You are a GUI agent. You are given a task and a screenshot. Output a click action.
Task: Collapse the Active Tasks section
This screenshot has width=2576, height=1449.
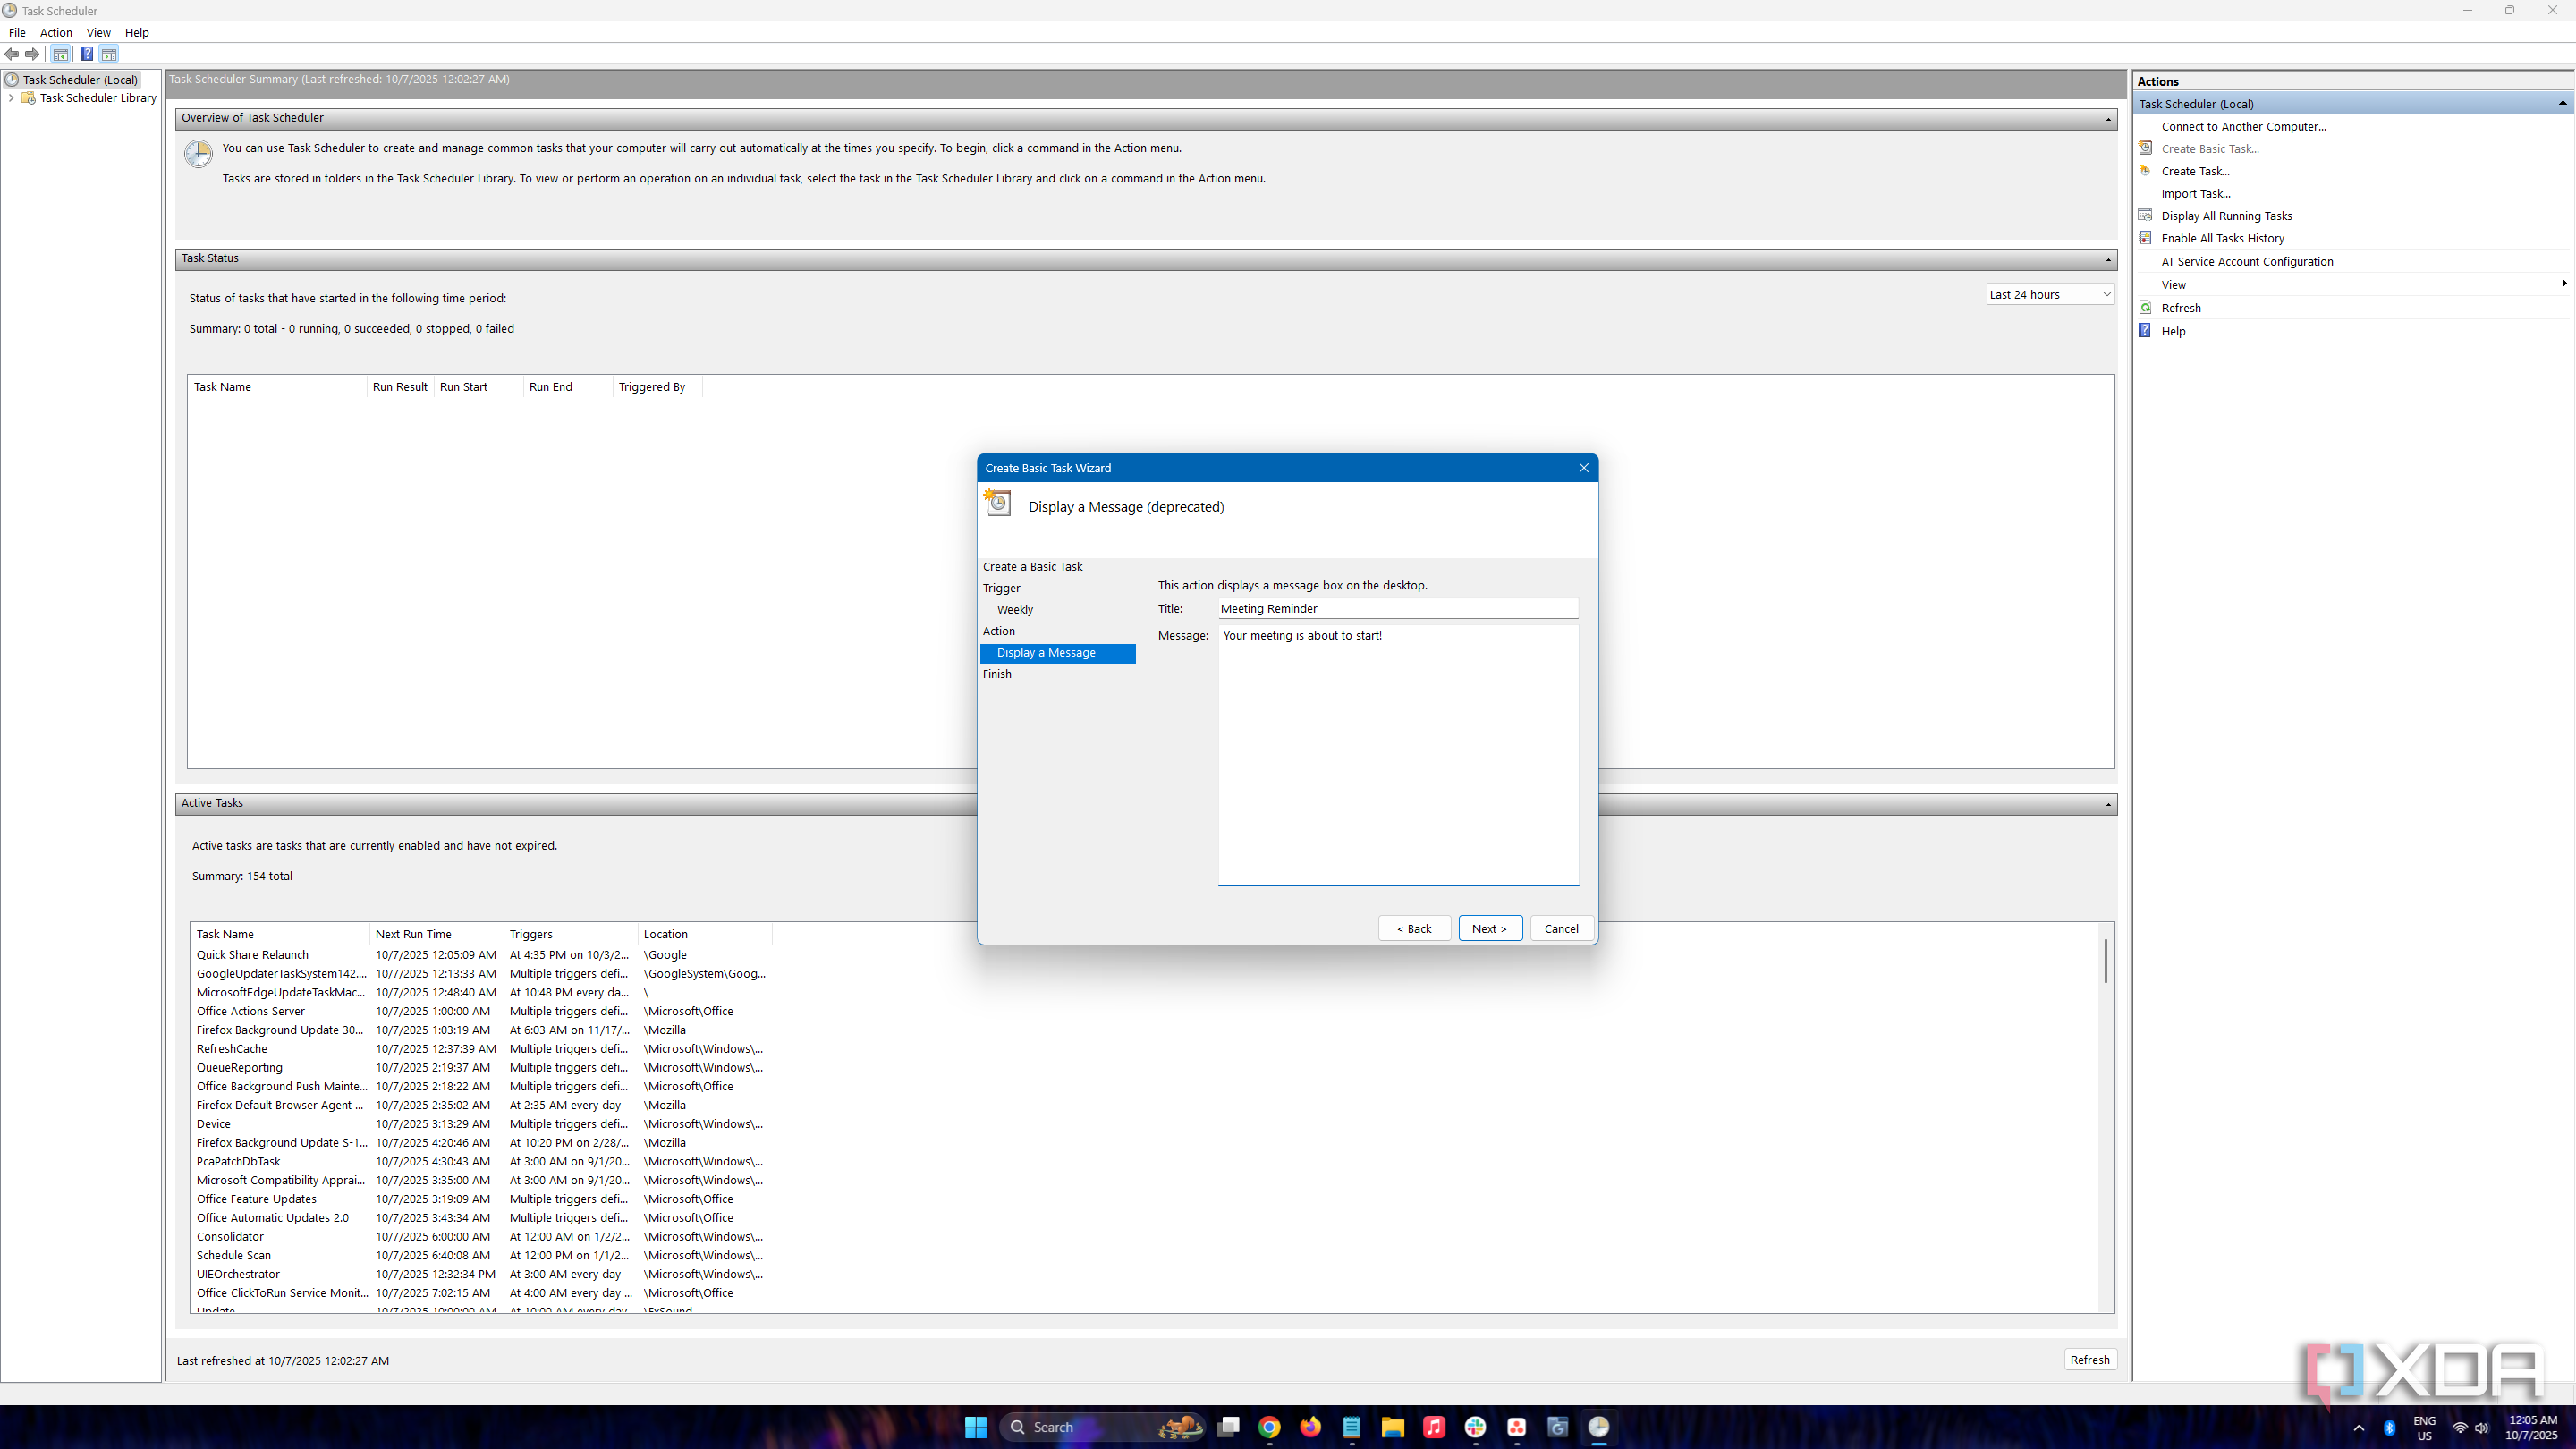coord(2108,804)
